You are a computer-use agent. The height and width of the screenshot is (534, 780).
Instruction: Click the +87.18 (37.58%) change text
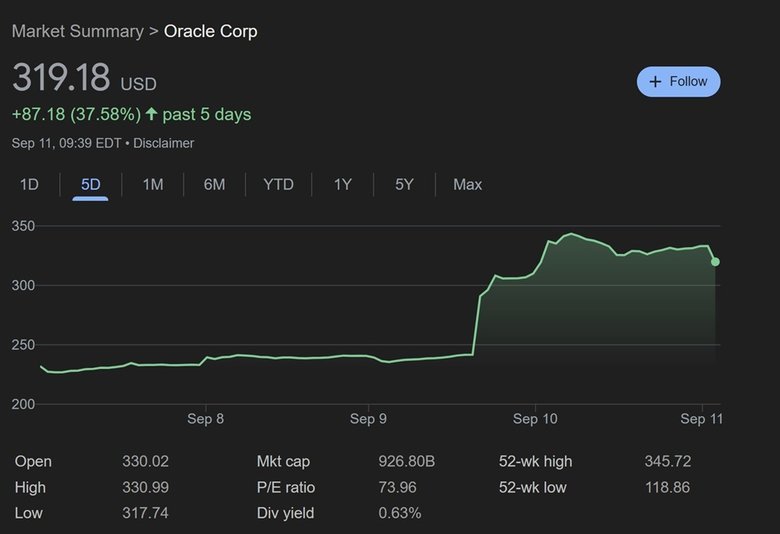[76, 114]
